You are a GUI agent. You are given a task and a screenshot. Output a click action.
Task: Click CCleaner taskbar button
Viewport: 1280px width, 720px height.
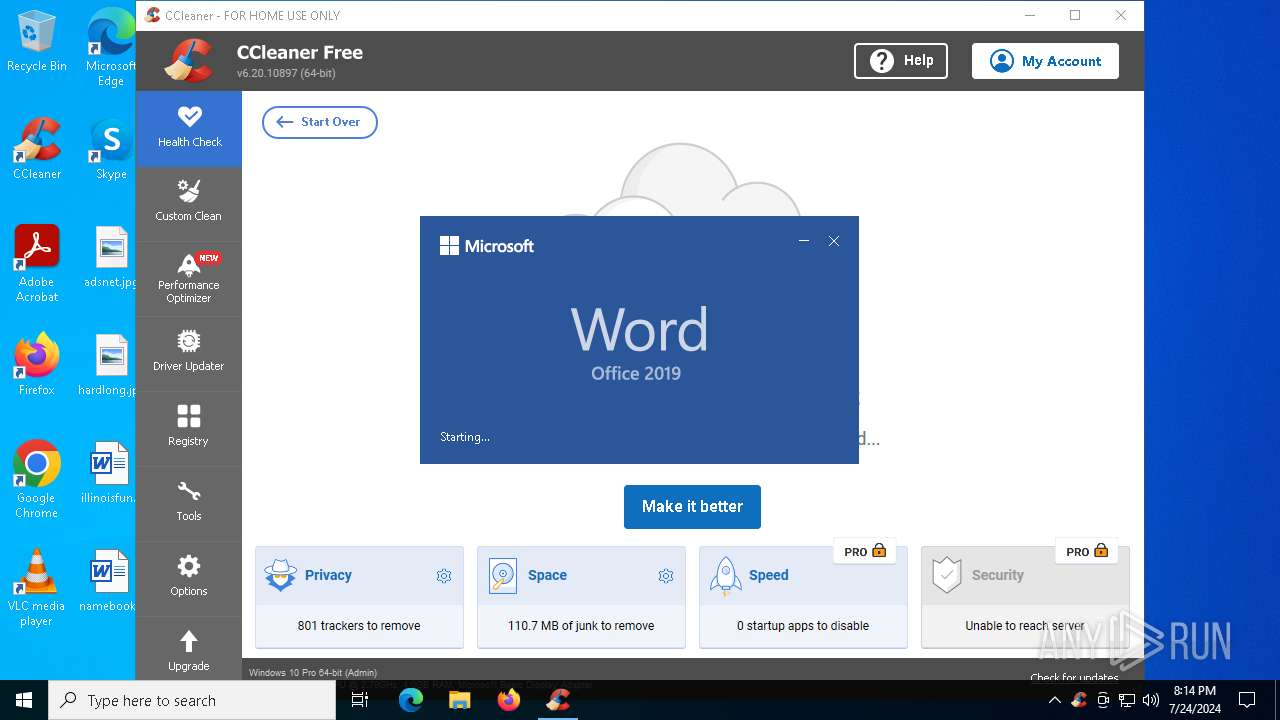[x=557, y=700]
